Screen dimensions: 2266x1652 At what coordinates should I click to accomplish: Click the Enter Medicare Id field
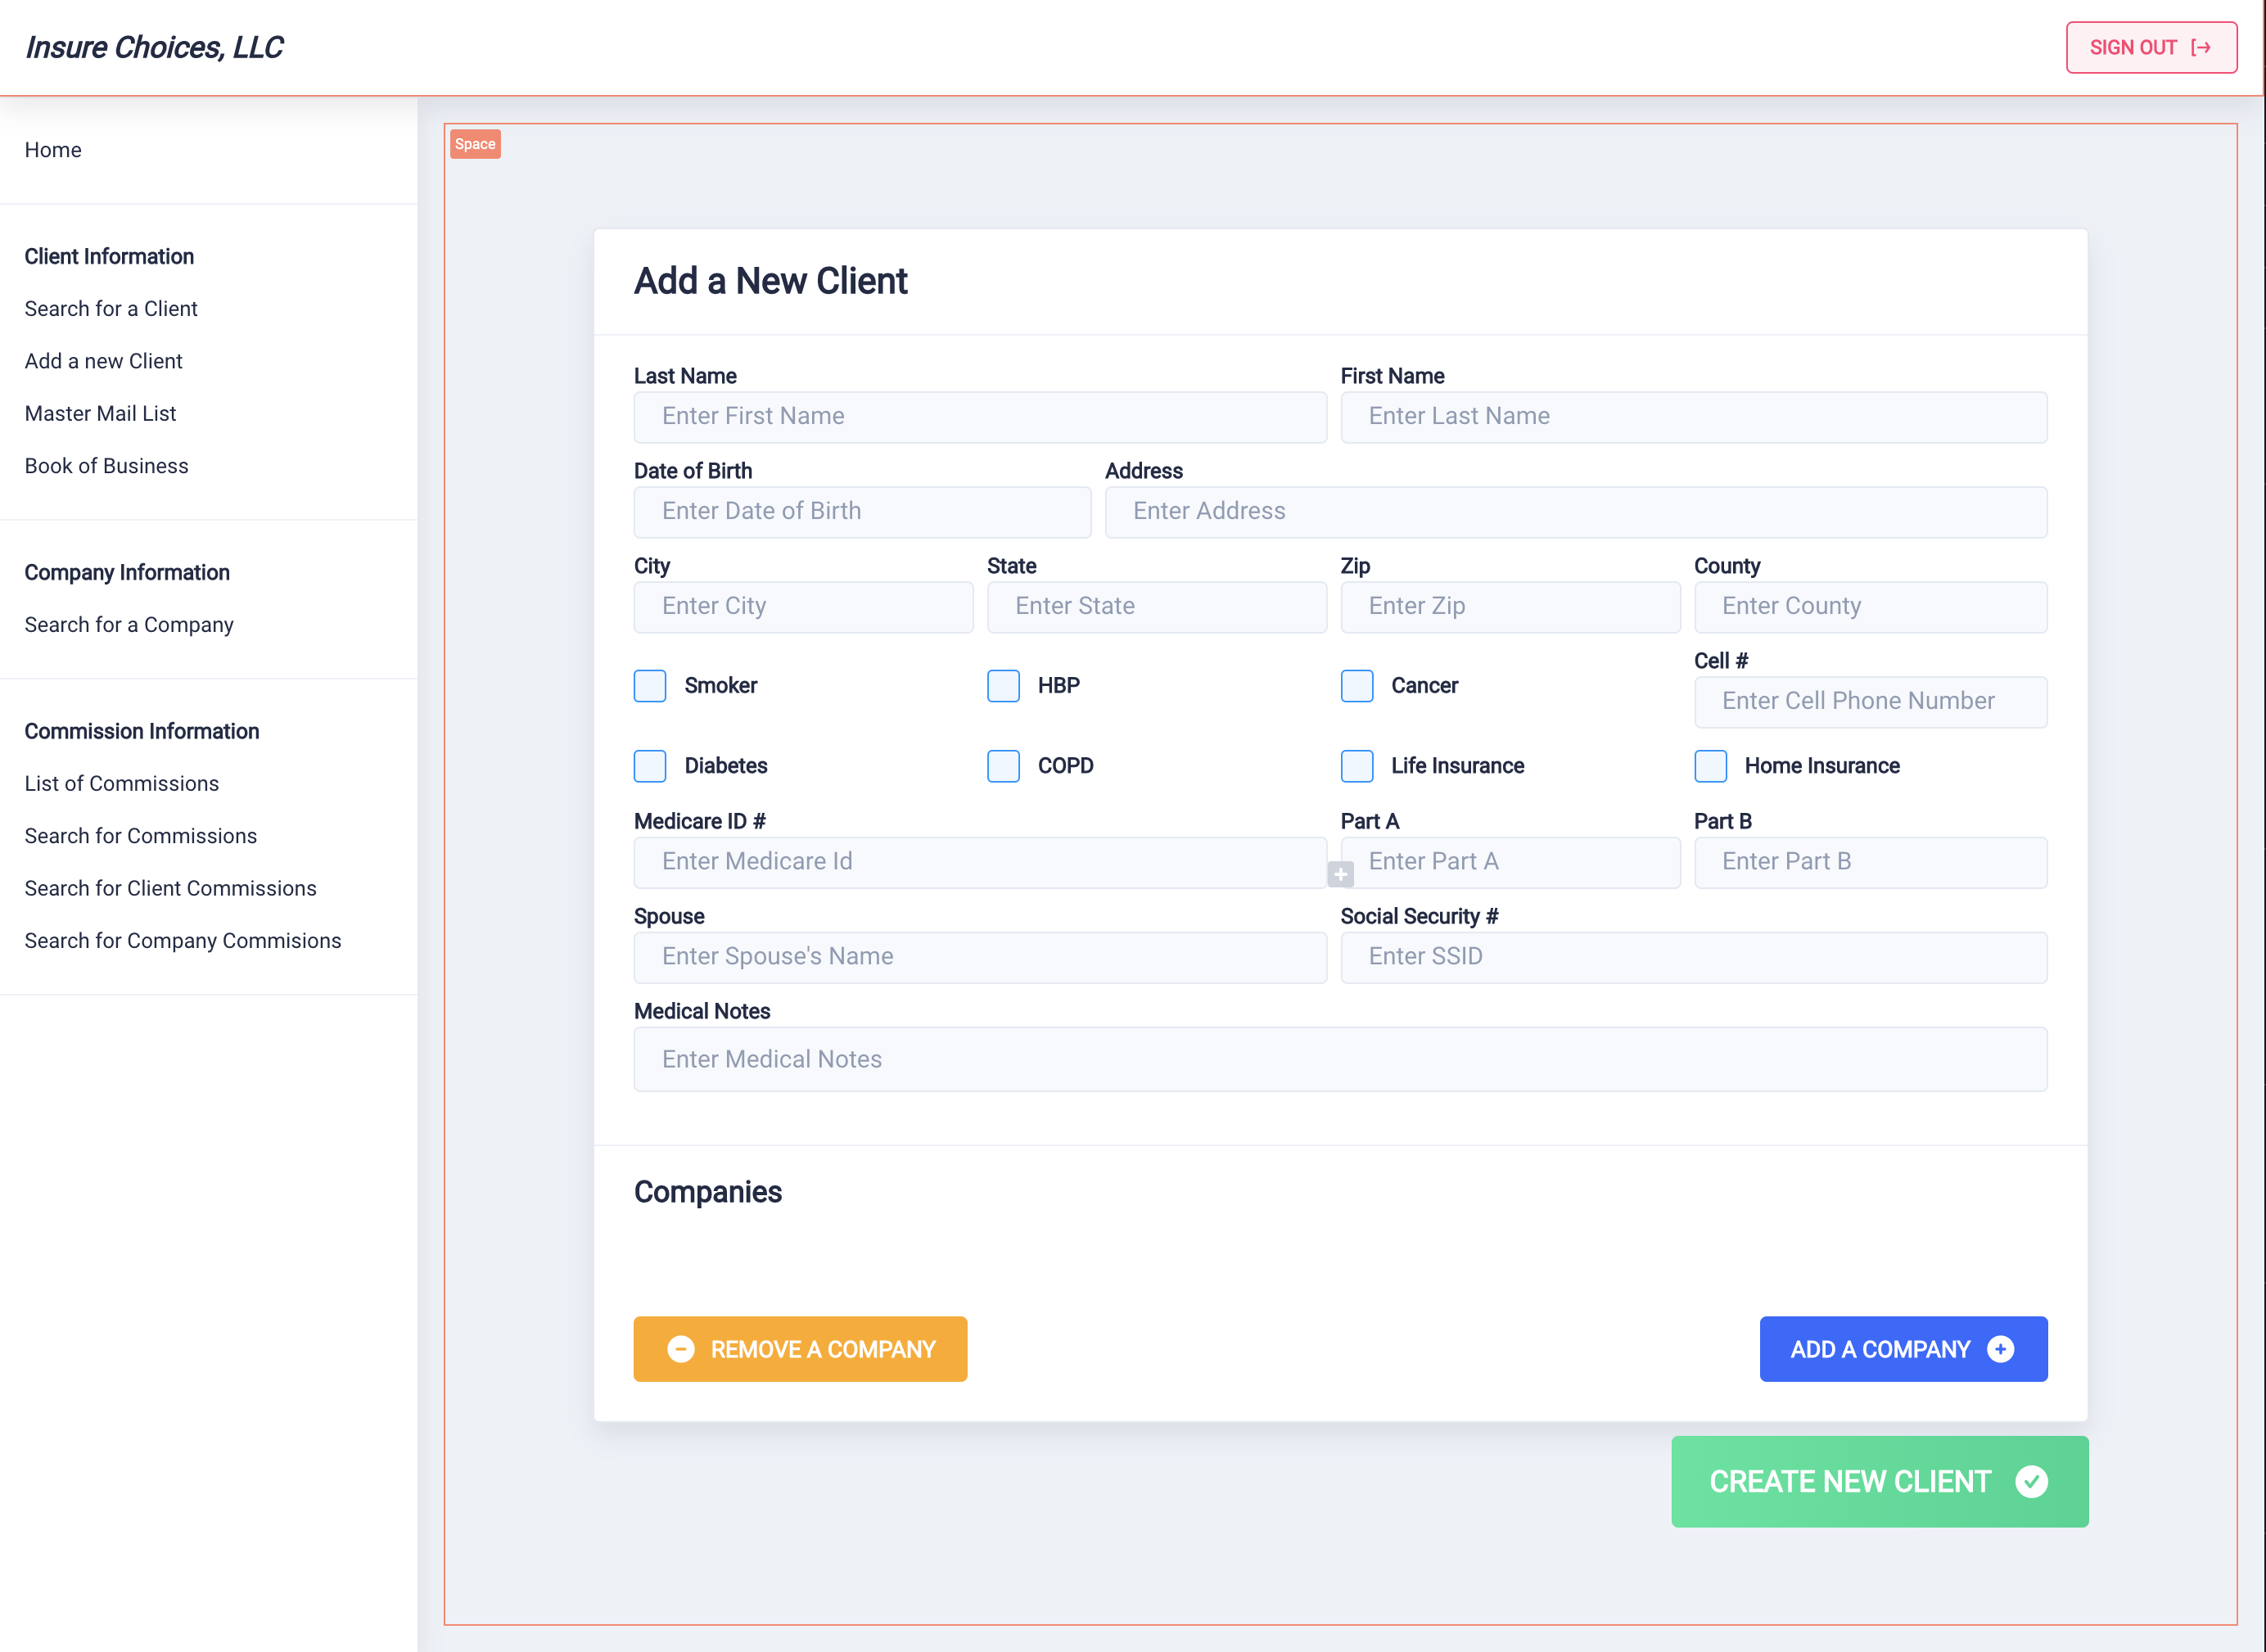point(980,862)
